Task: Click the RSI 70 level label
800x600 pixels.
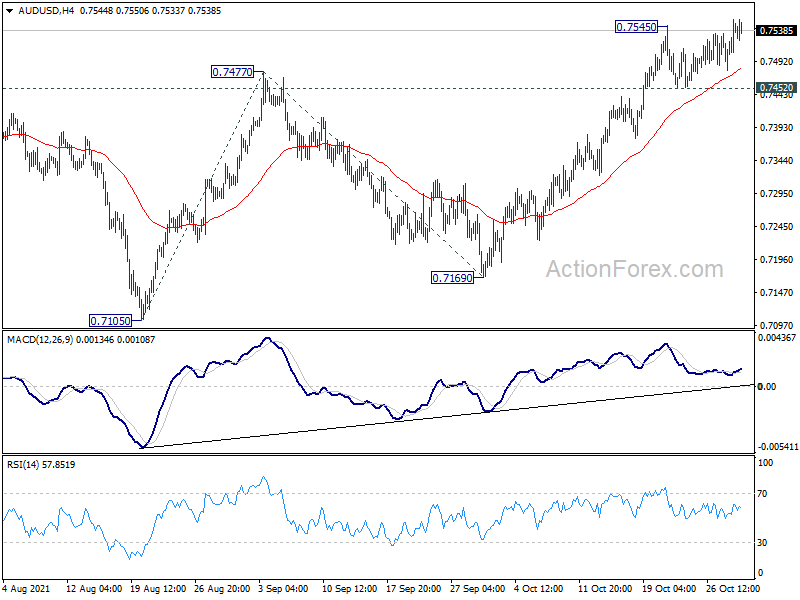Action: click(762, 494)
